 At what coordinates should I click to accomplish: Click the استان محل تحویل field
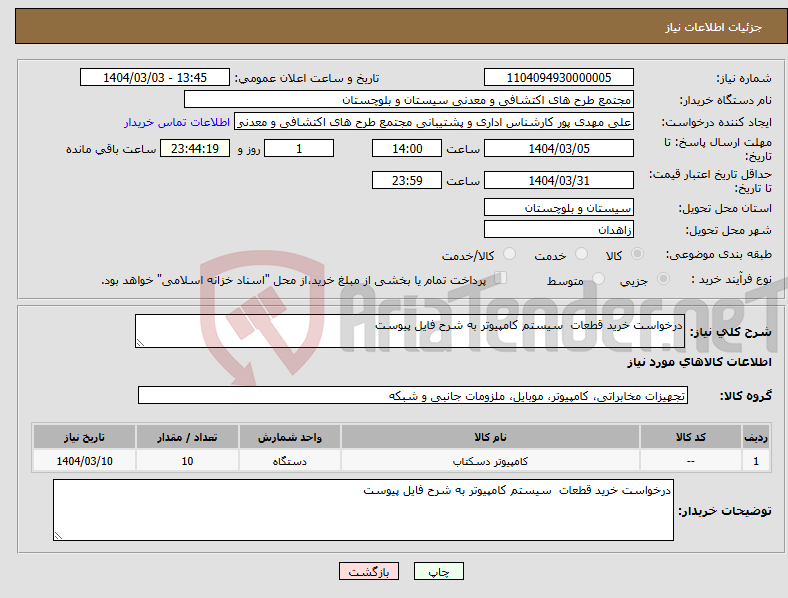tap(559, 208)
